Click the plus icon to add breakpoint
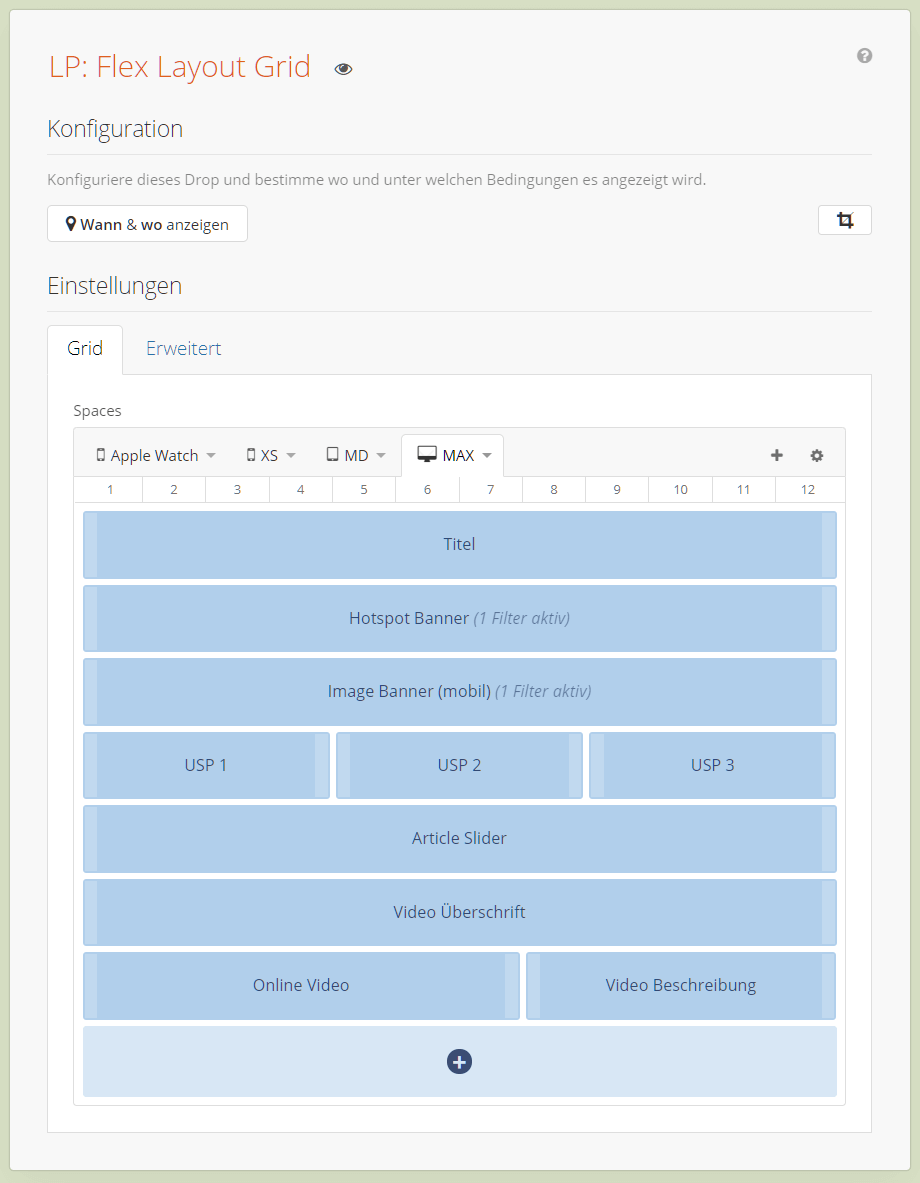This screenshot has height=1183, width=920. [777, 455]
